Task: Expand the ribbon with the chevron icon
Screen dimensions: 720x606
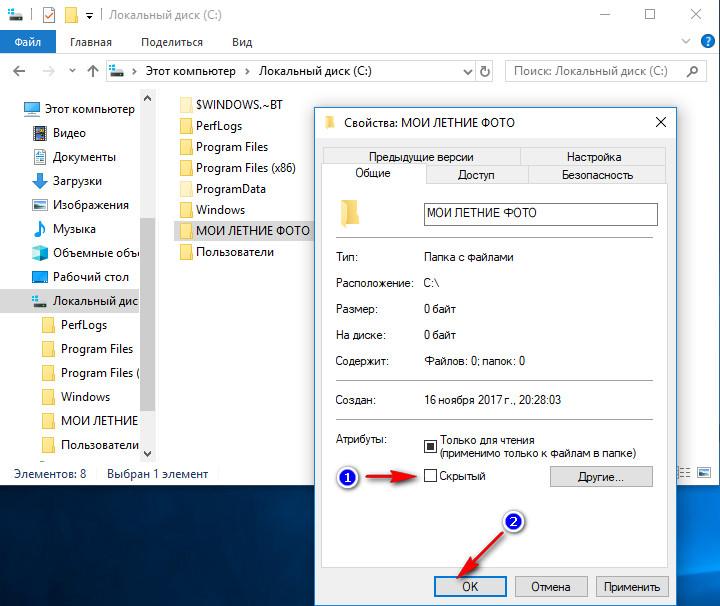Action: pos(686,41)
